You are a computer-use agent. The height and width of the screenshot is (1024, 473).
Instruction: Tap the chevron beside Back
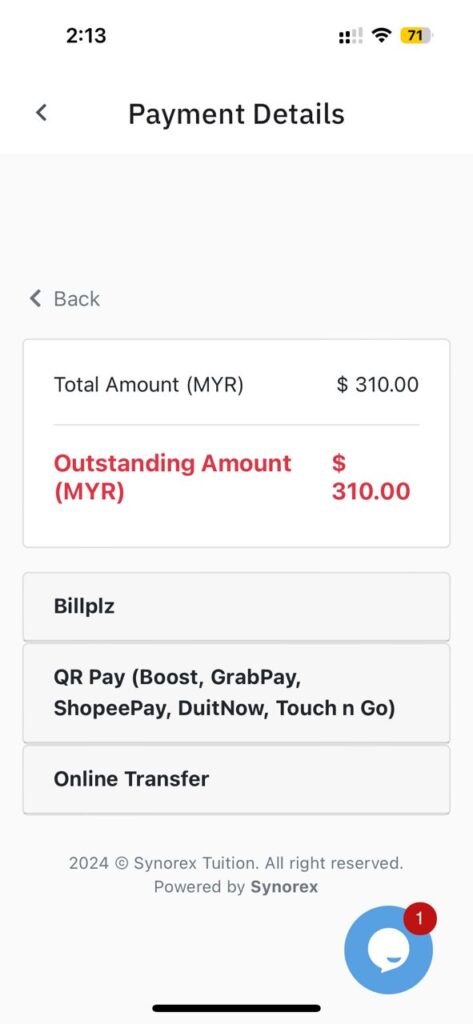click(35, 299)
